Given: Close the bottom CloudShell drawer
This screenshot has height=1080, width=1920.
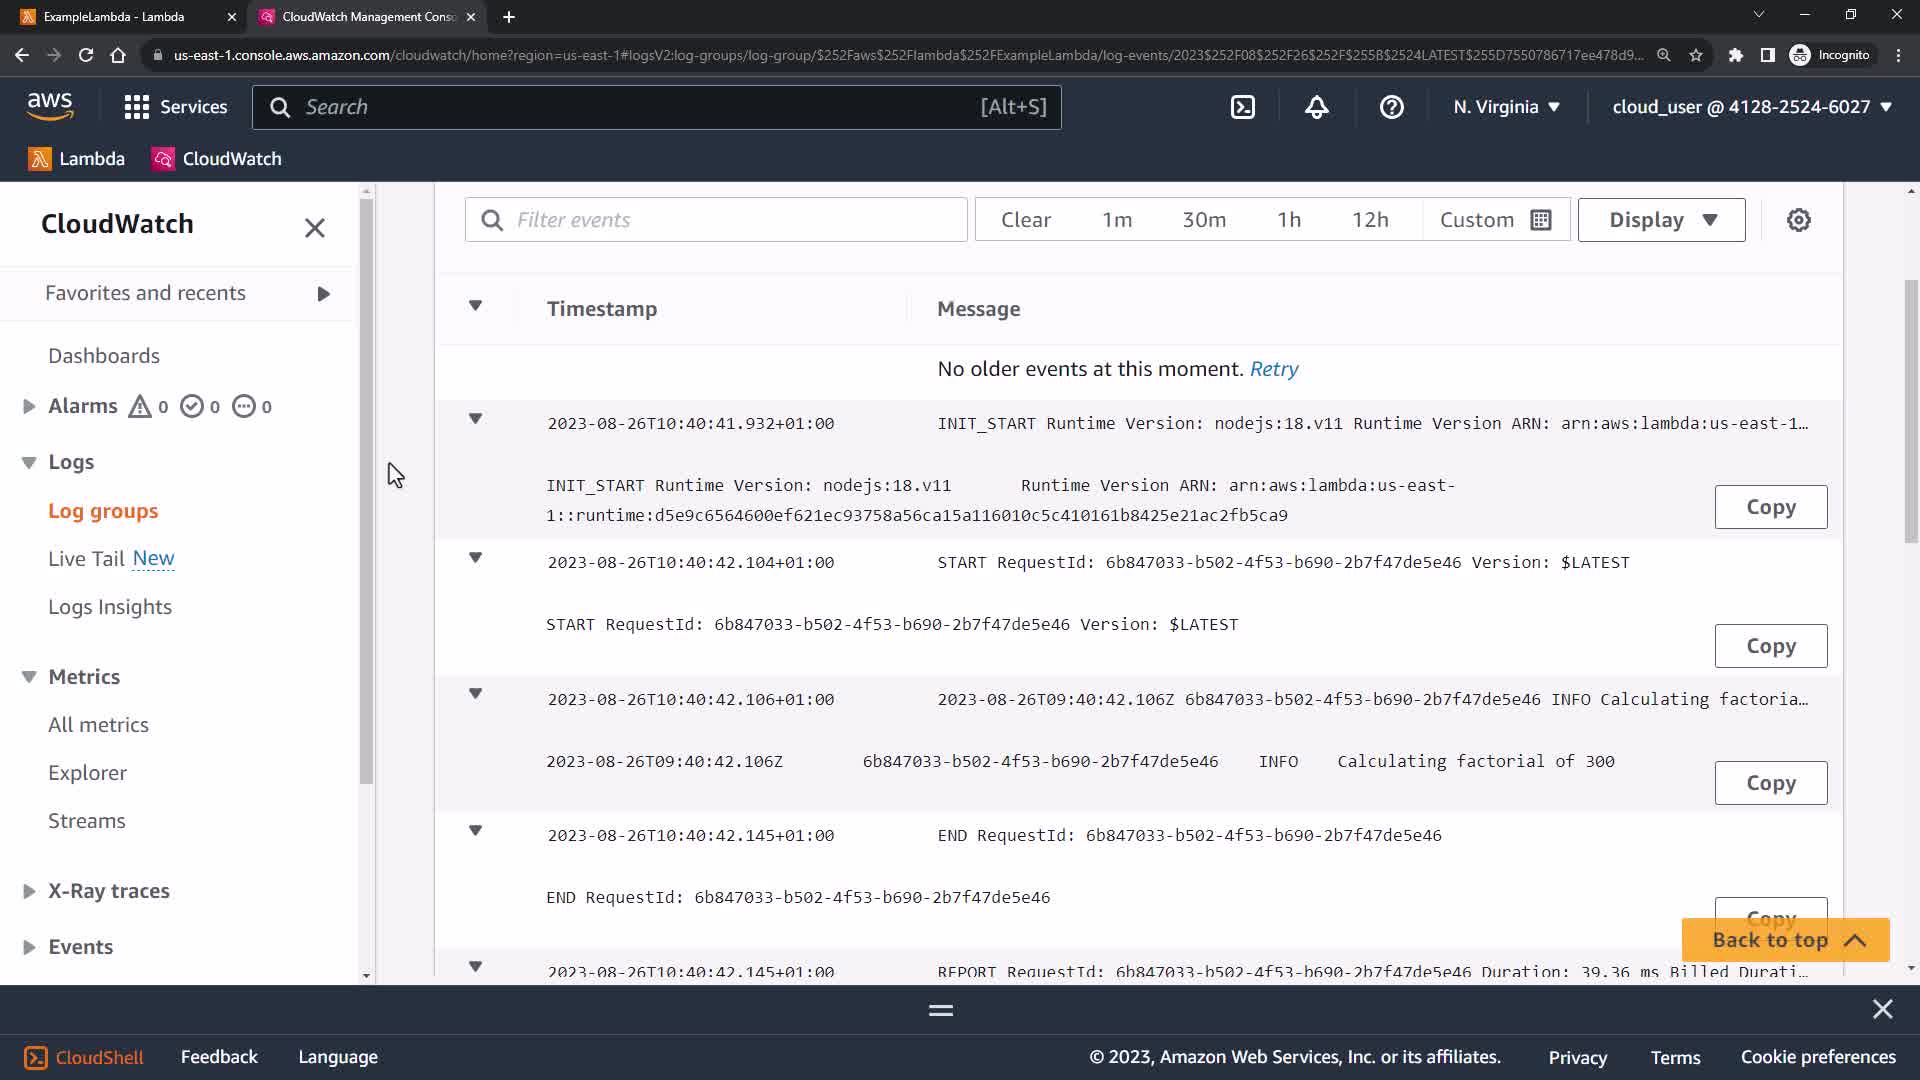Looking at the screenshot, I should point(1882,1009).
